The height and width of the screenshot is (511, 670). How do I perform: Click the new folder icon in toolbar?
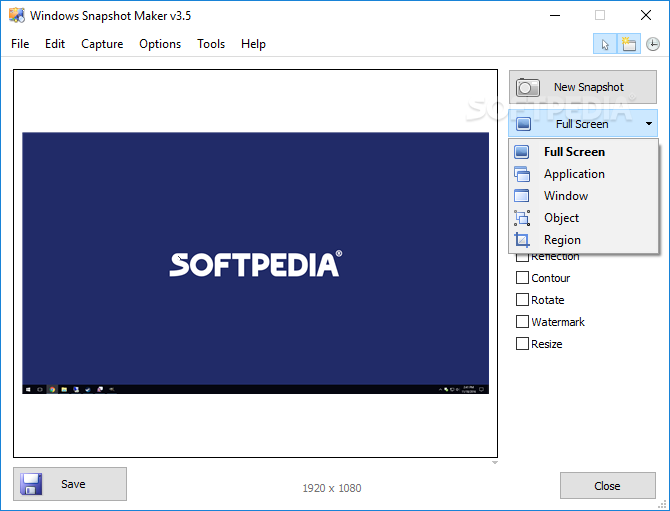(x=629, y=44)
